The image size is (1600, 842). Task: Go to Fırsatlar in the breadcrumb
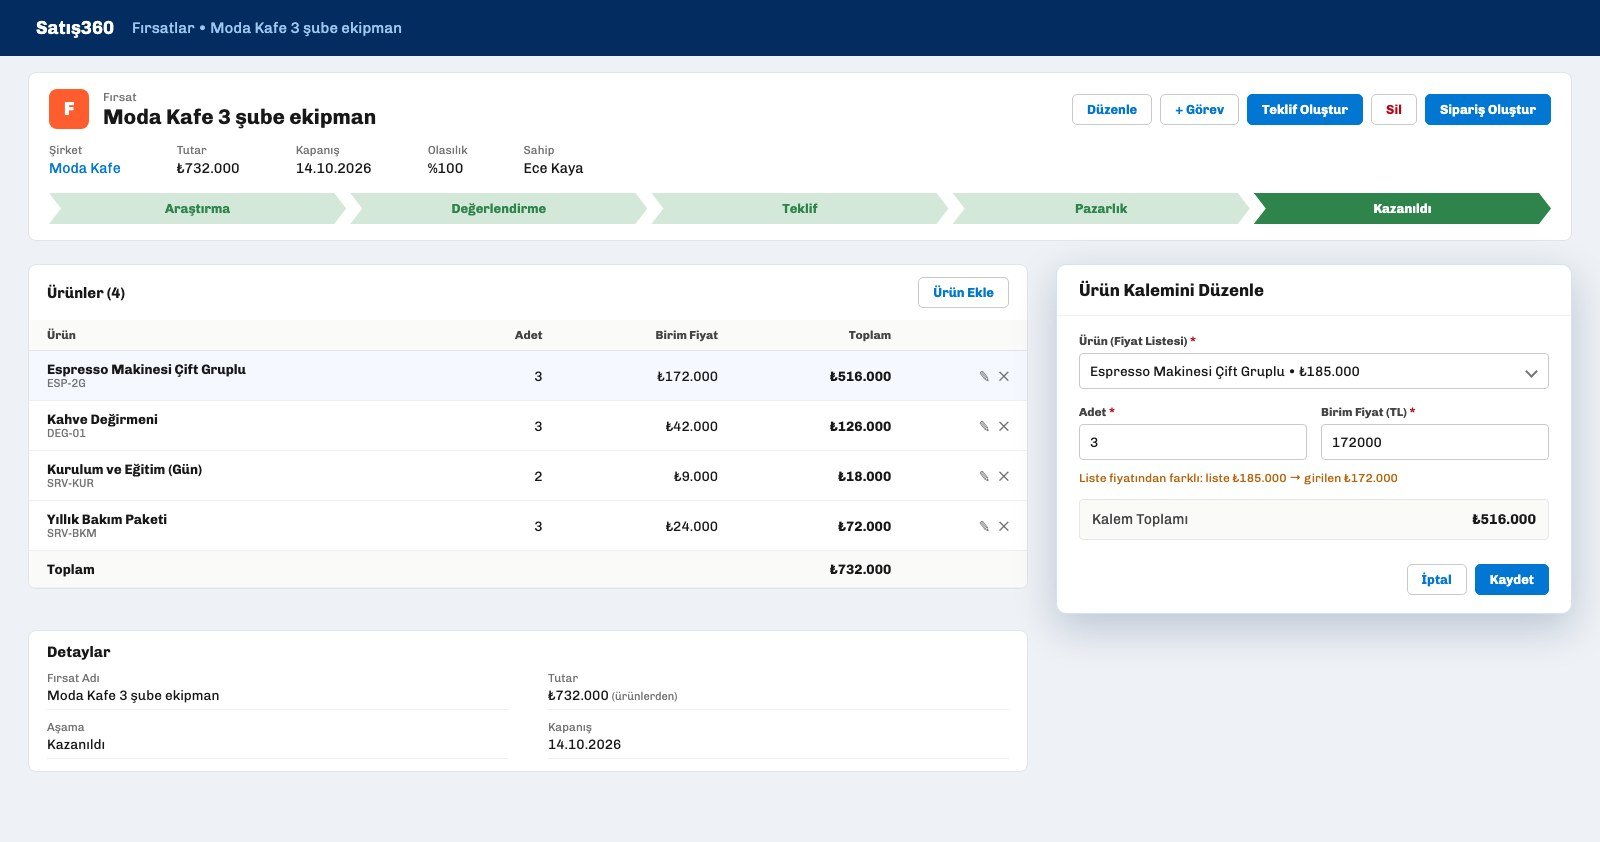coord(163,28)
